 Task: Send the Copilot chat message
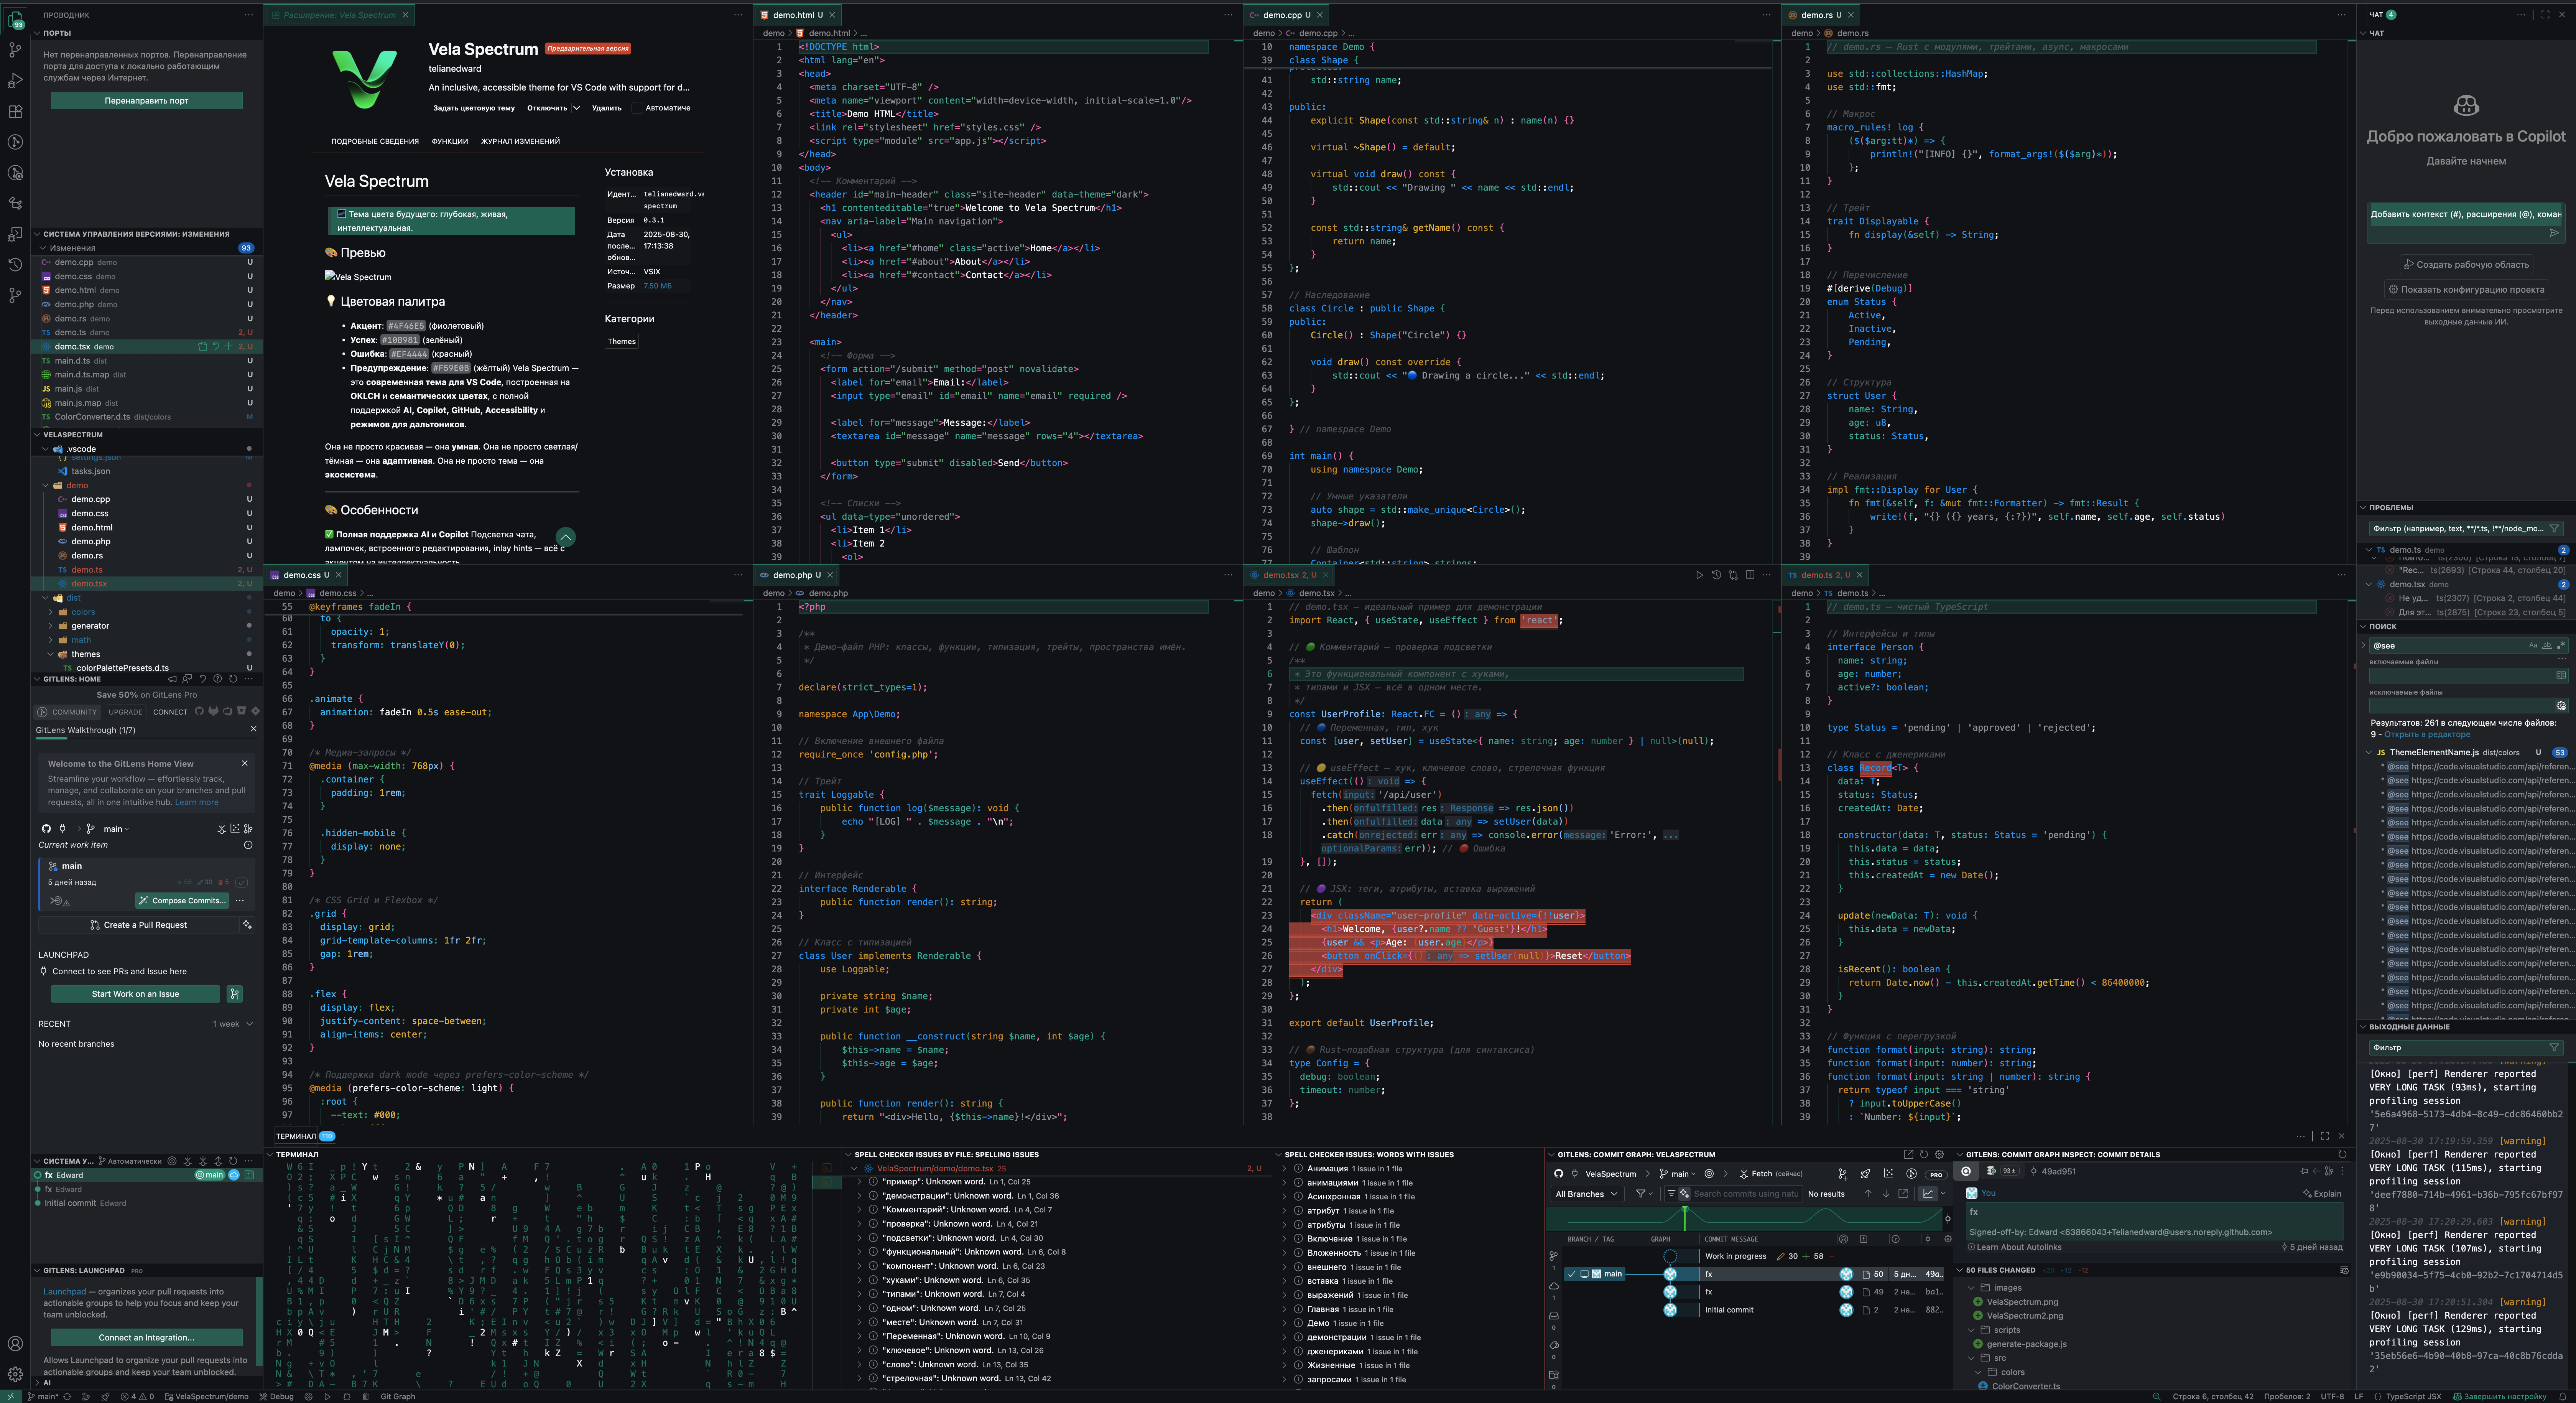pyautogui.click(x=2554, y=233)
